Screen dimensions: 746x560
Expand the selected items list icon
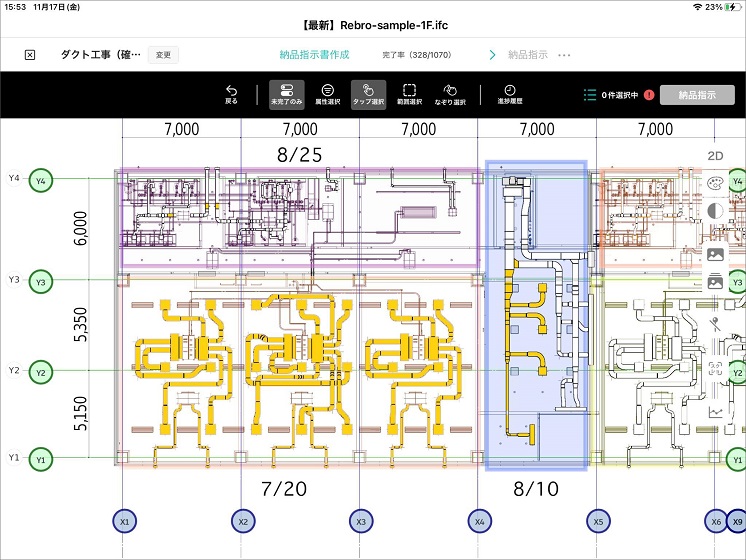[590, 95]
